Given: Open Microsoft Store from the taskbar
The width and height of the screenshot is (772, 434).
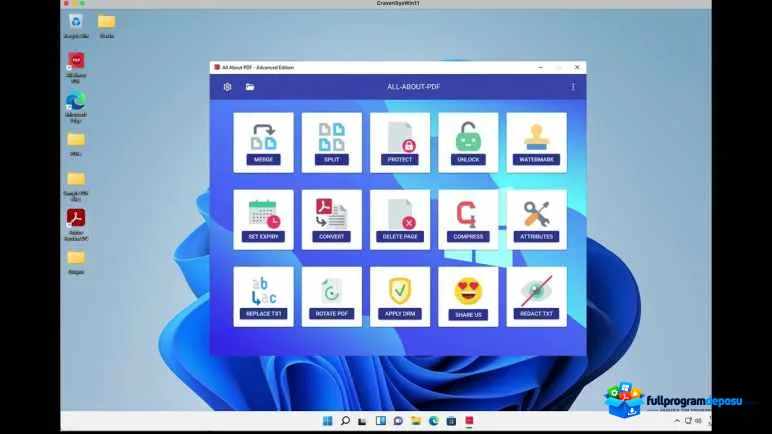Looking at the screenshot, I should click(x=451, y=421).
